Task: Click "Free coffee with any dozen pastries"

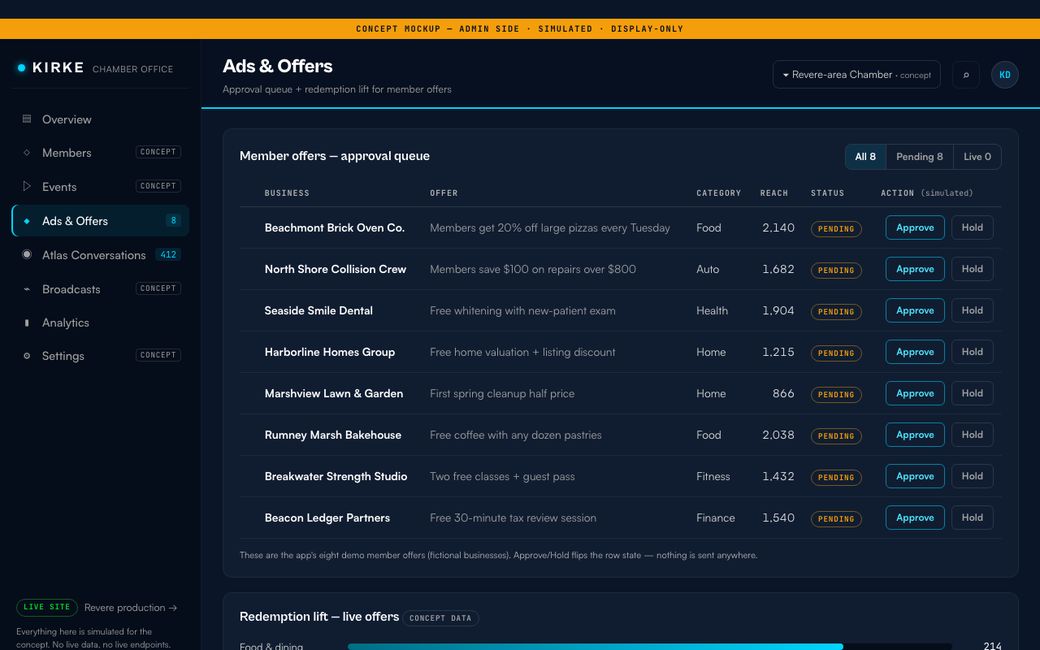Action: 515,435
